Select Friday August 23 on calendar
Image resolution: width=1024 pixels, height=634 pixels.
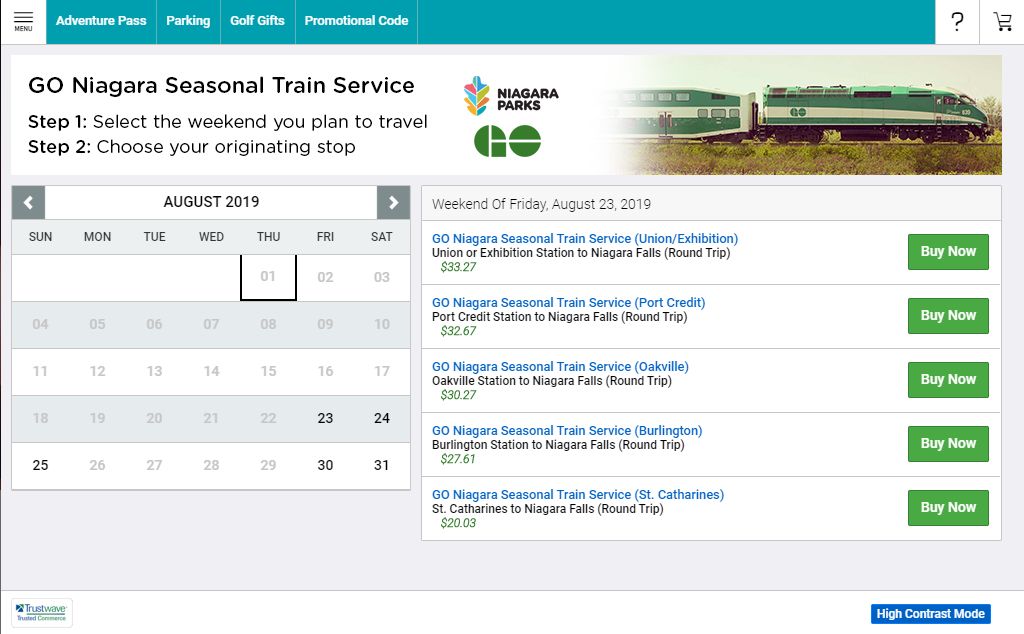click(325, 418)
